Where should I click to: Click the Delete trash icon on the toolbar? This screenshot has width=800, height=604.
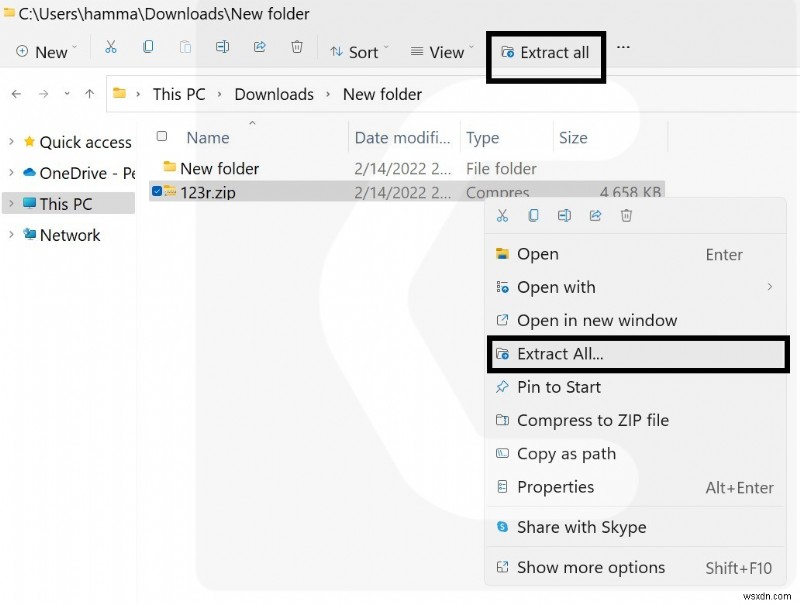296,46
